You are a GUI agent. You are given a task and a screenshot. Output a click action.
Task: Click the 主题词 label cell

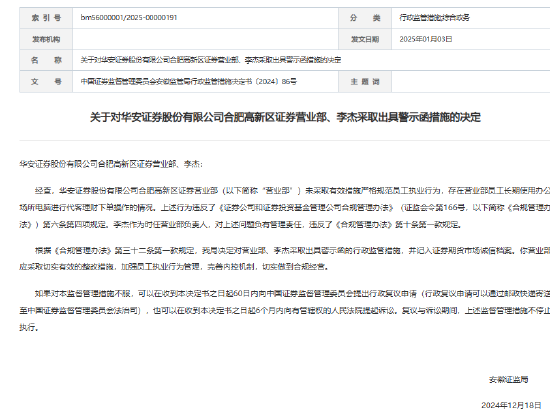(x=365, y=81)
